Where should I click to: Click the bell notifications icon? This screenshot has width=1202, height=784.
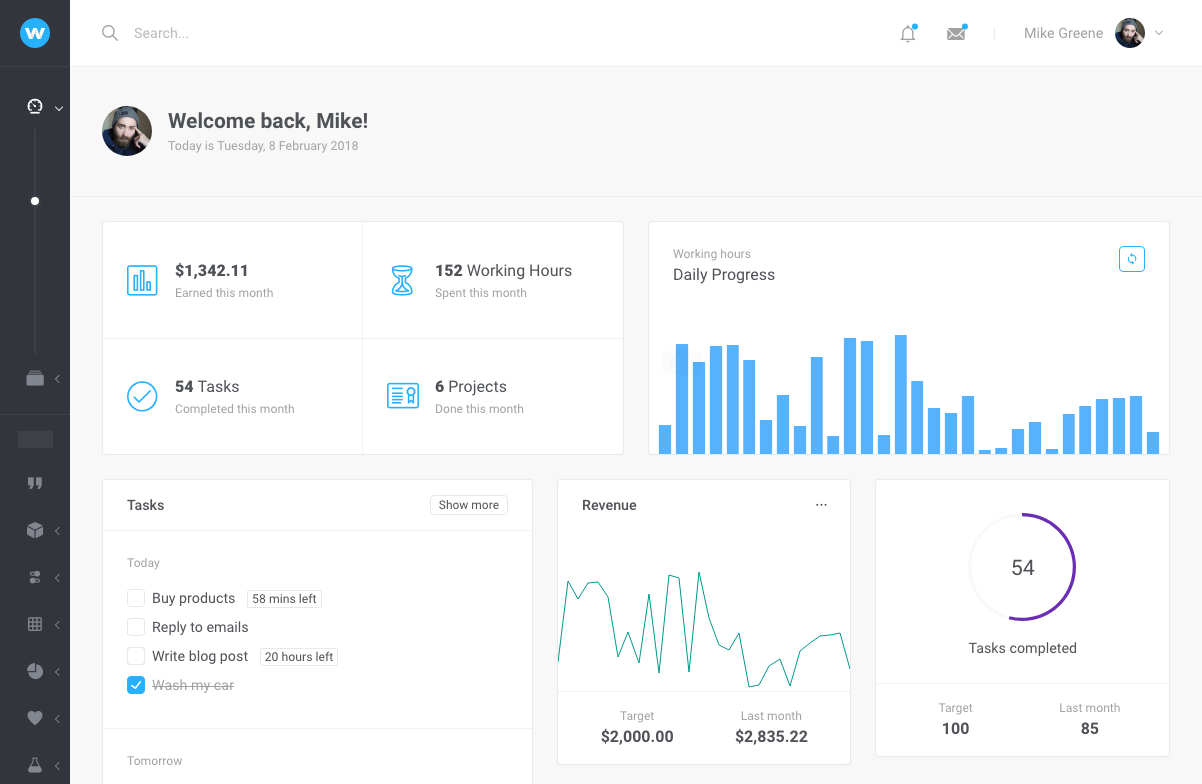pyautogui.click(x=907, y=34)
